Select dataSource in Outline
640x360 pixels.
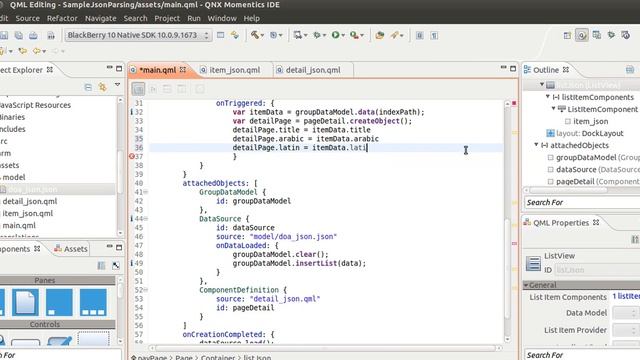(576, 169)
